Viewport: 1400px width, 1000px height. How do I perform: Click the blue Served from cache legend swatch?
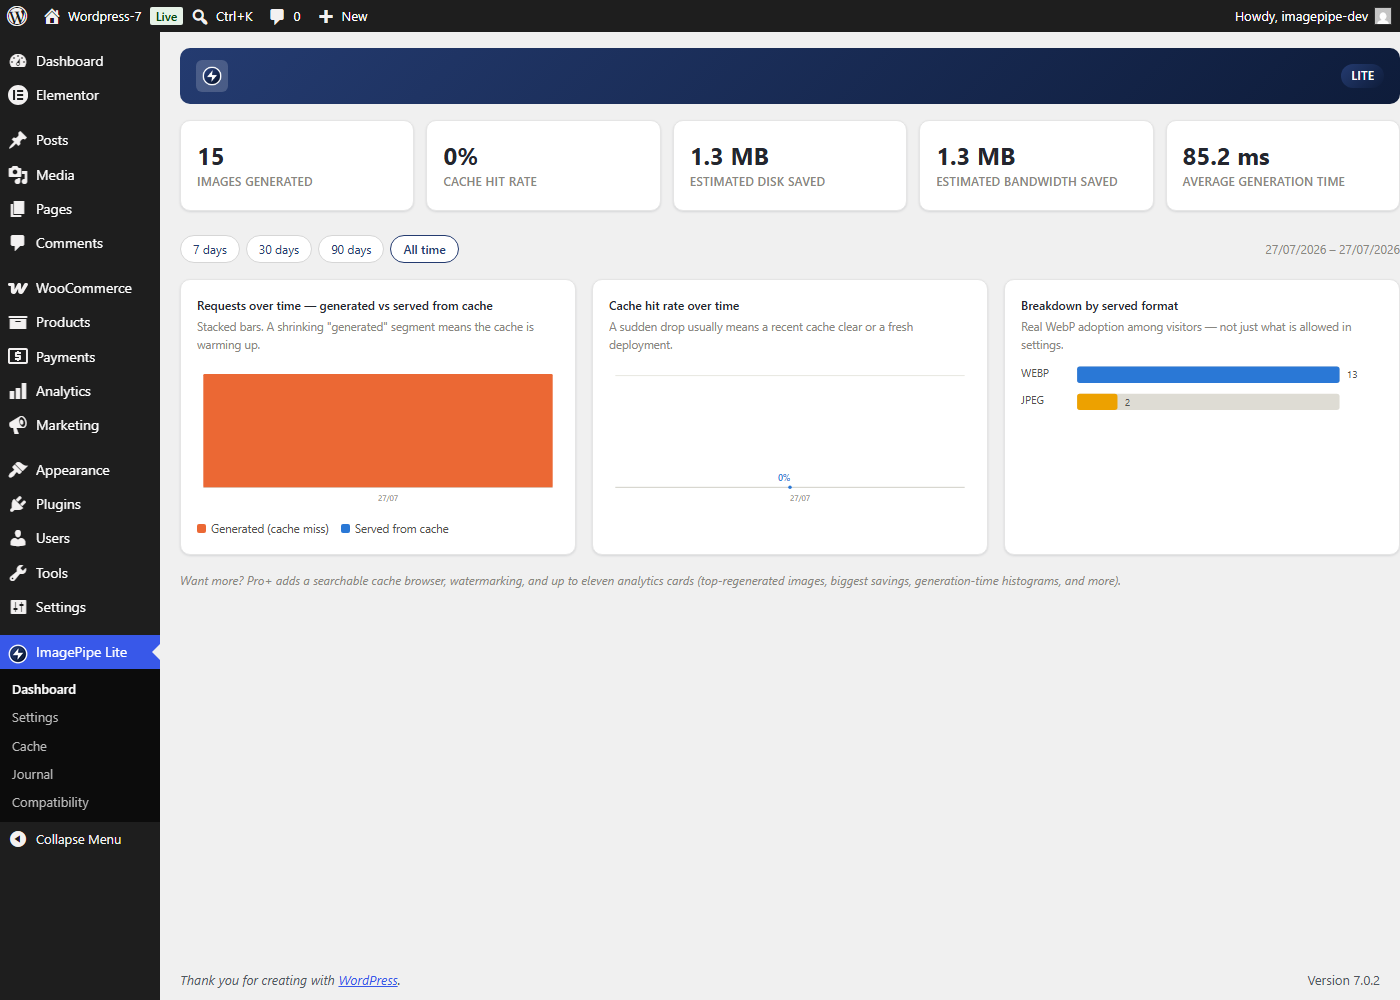pos(346,529)
